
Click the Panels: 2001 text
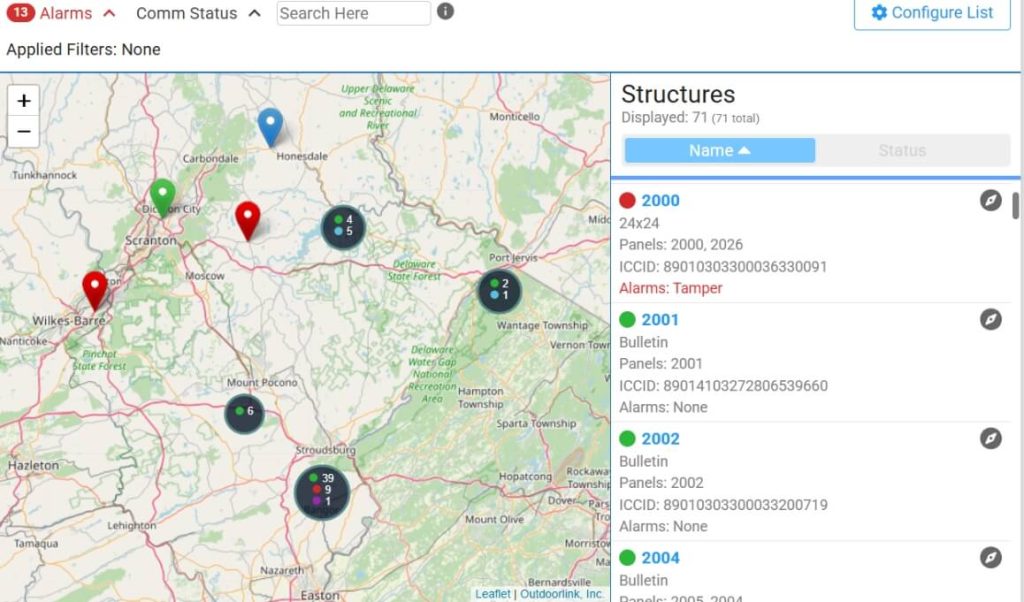[x=661, y=363]
